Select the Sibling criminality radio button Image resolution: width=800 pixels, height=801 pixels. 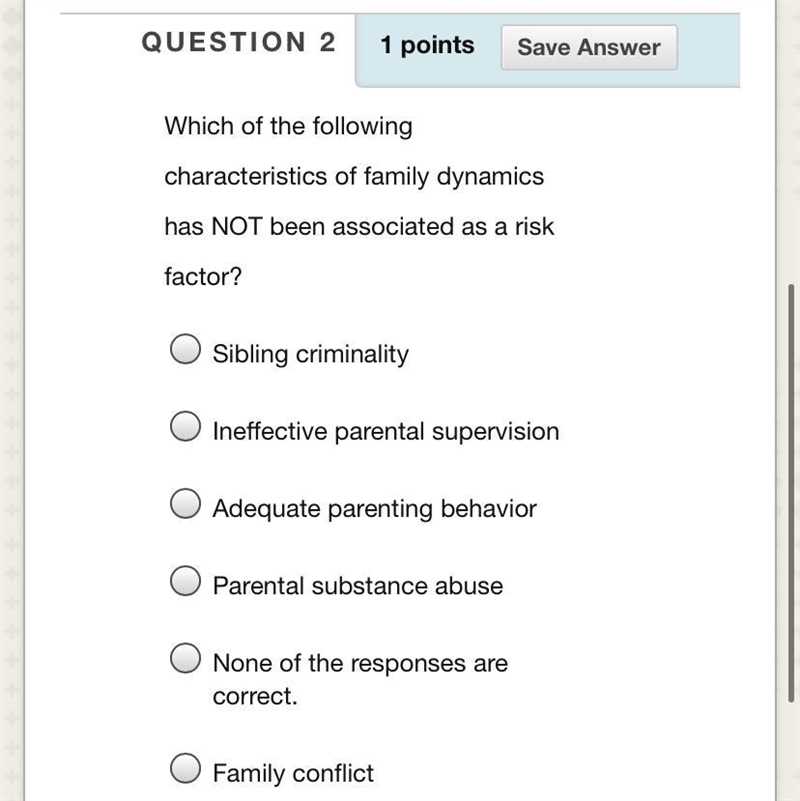pos(185,349)
